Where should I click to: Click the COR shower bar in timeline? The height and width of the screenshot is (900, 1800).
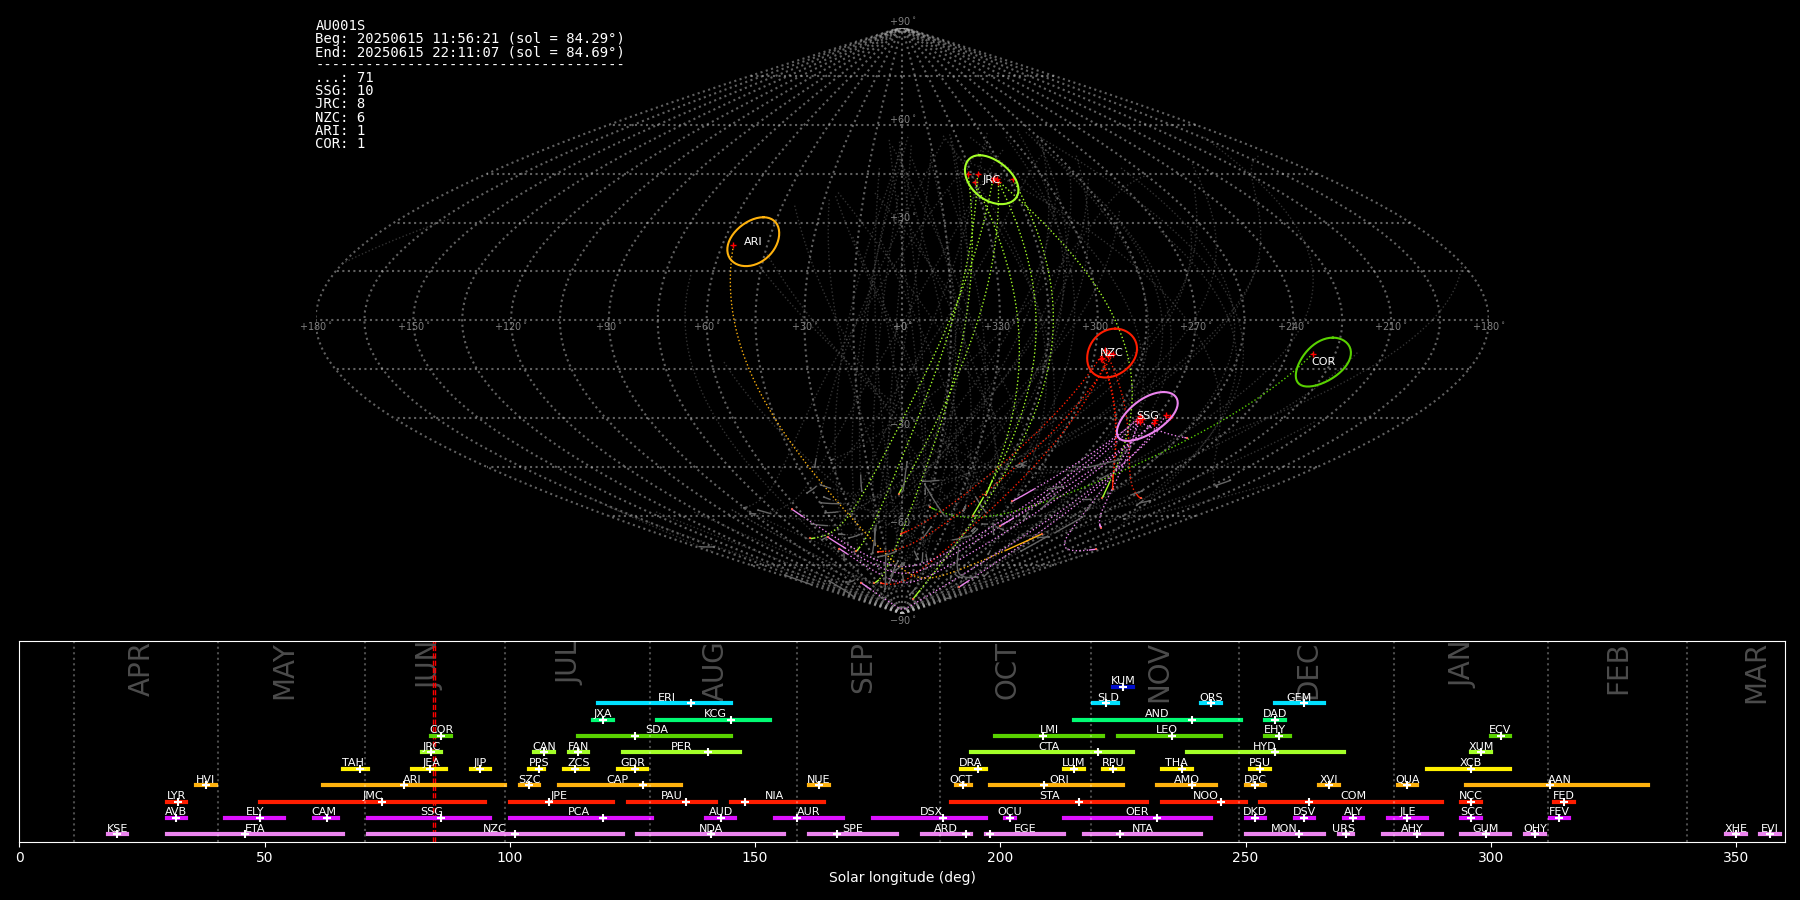(441, 736)
